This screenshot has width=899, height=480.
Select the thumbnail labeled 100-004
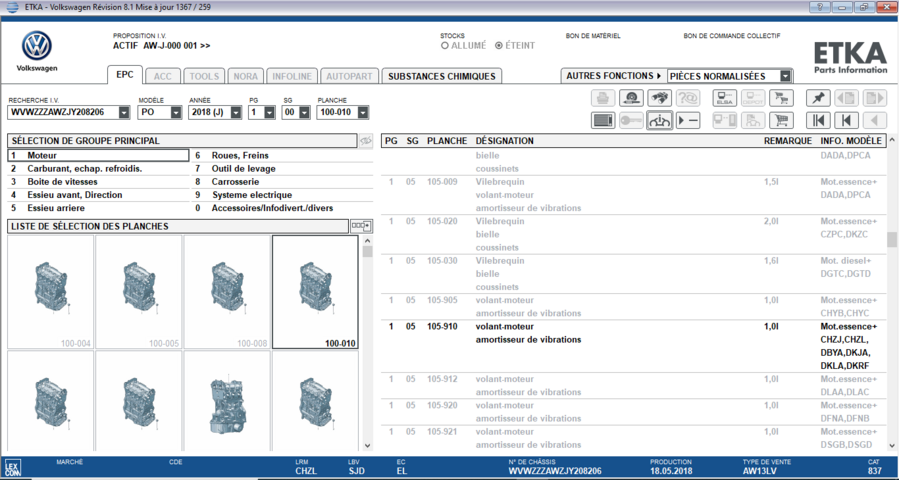click(50, 292)
